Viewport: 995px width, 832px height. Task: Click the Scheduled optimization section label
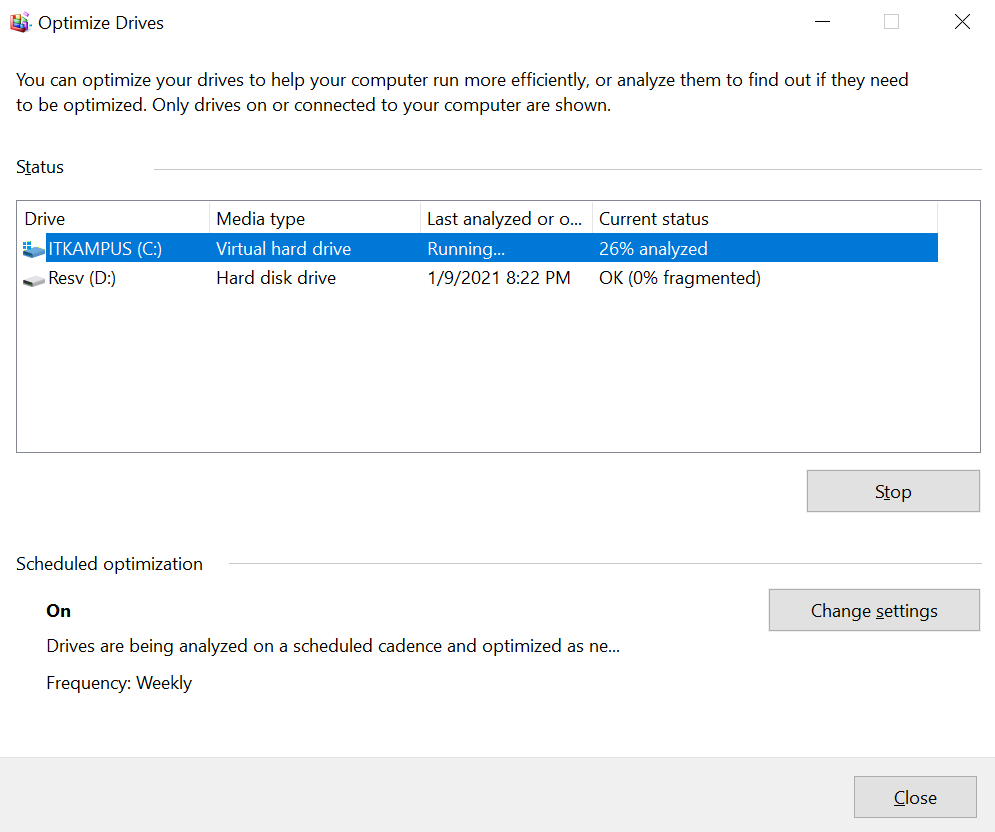[109, 564]
